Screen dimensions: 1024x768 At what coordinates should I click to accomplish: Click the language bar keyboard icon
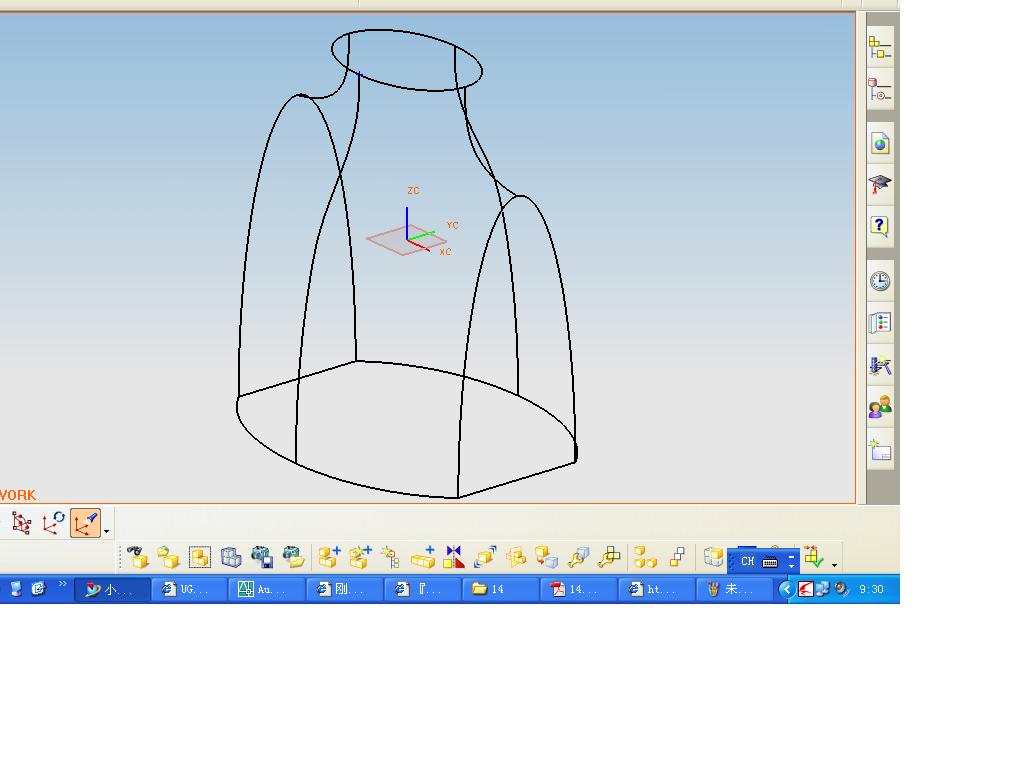[x=770, y=562]
